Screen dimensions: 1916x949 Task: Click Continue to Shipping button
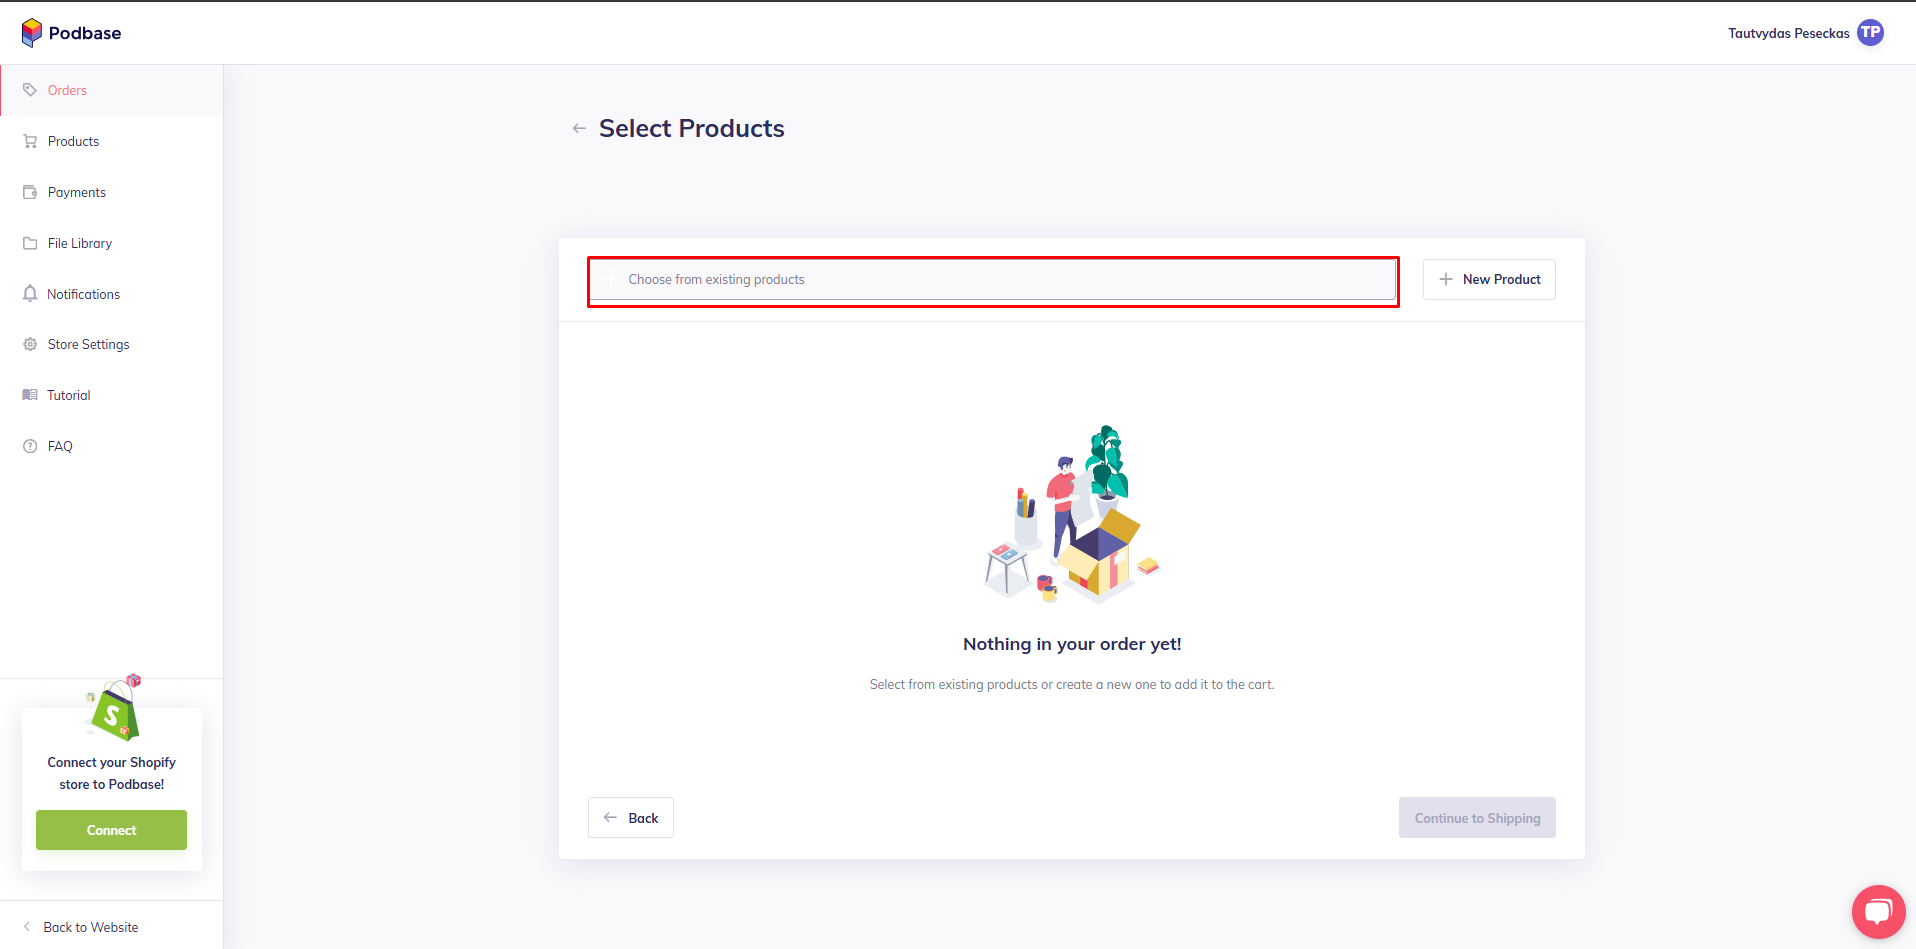(x=1477, y=818)
